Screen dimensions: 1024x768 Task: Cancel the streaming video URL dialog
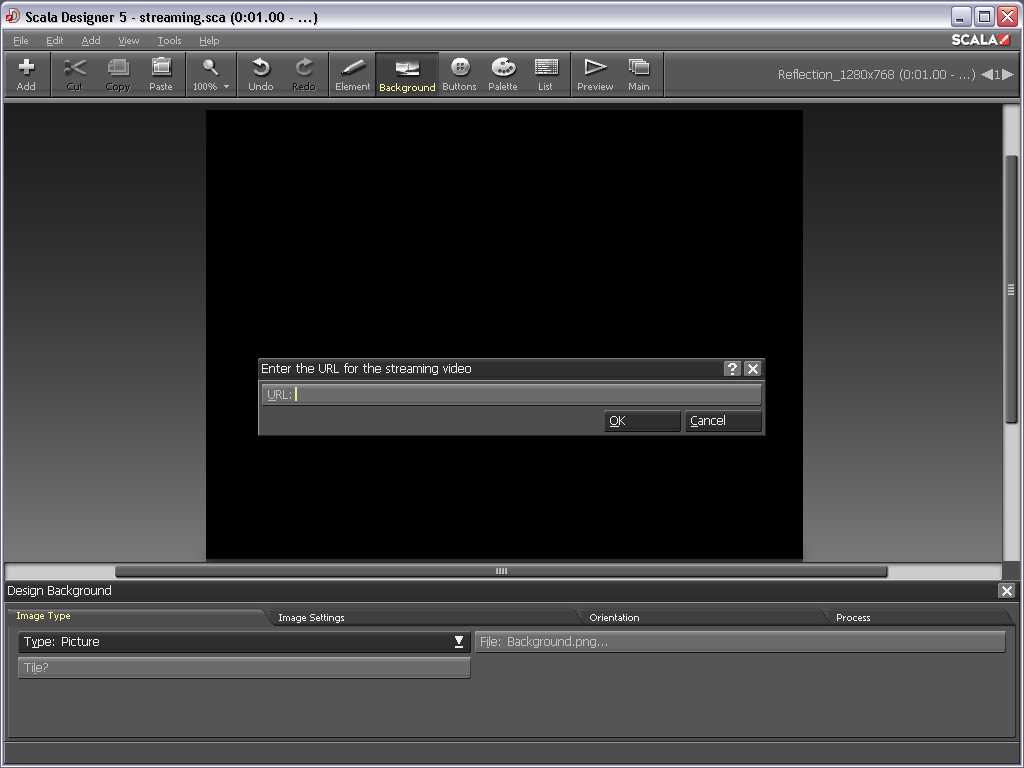(x=723, y=421)
